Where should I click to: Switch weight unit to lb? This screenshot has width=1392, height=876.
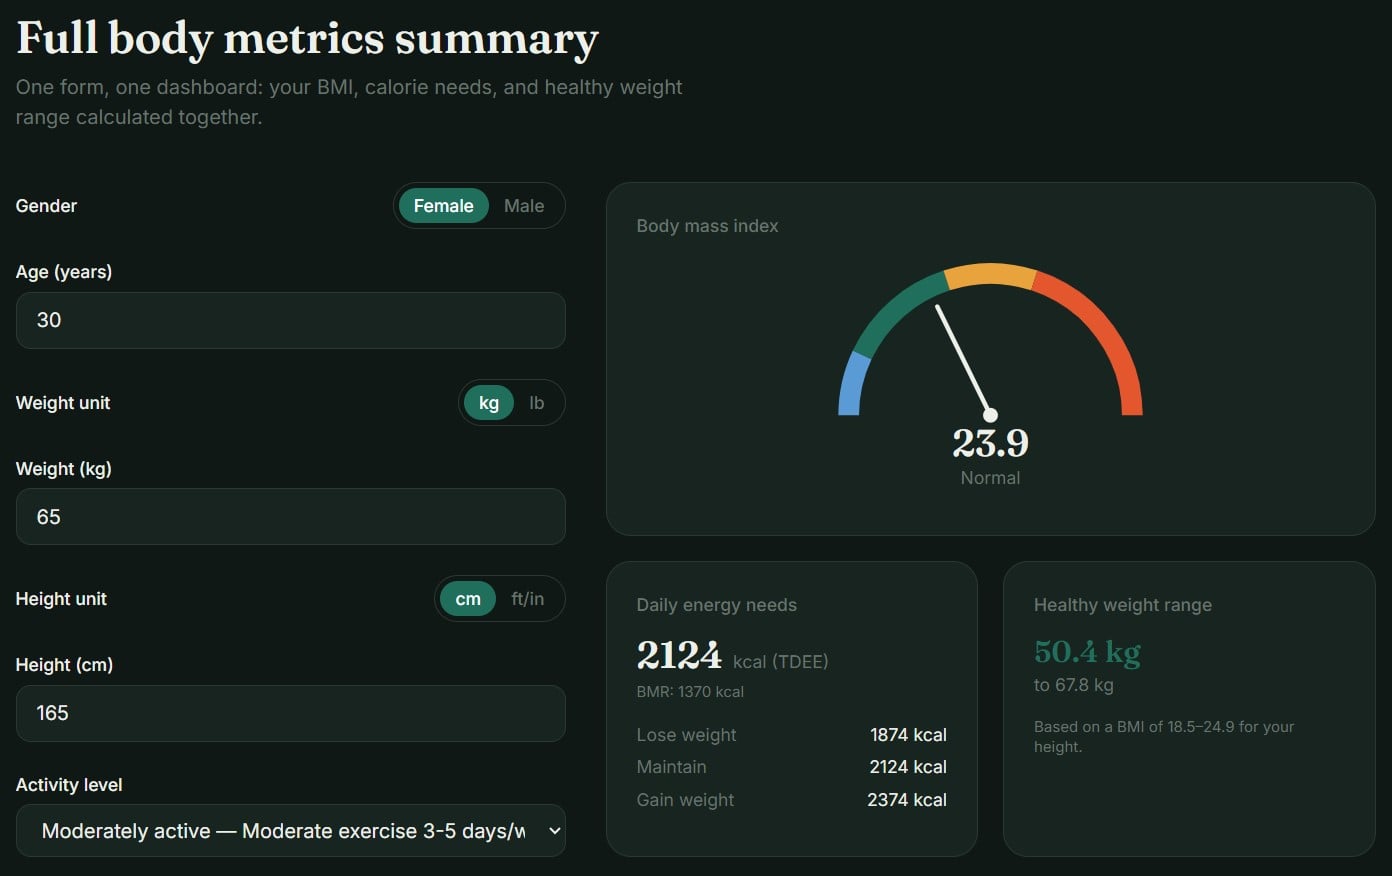[x=537, y=403]
